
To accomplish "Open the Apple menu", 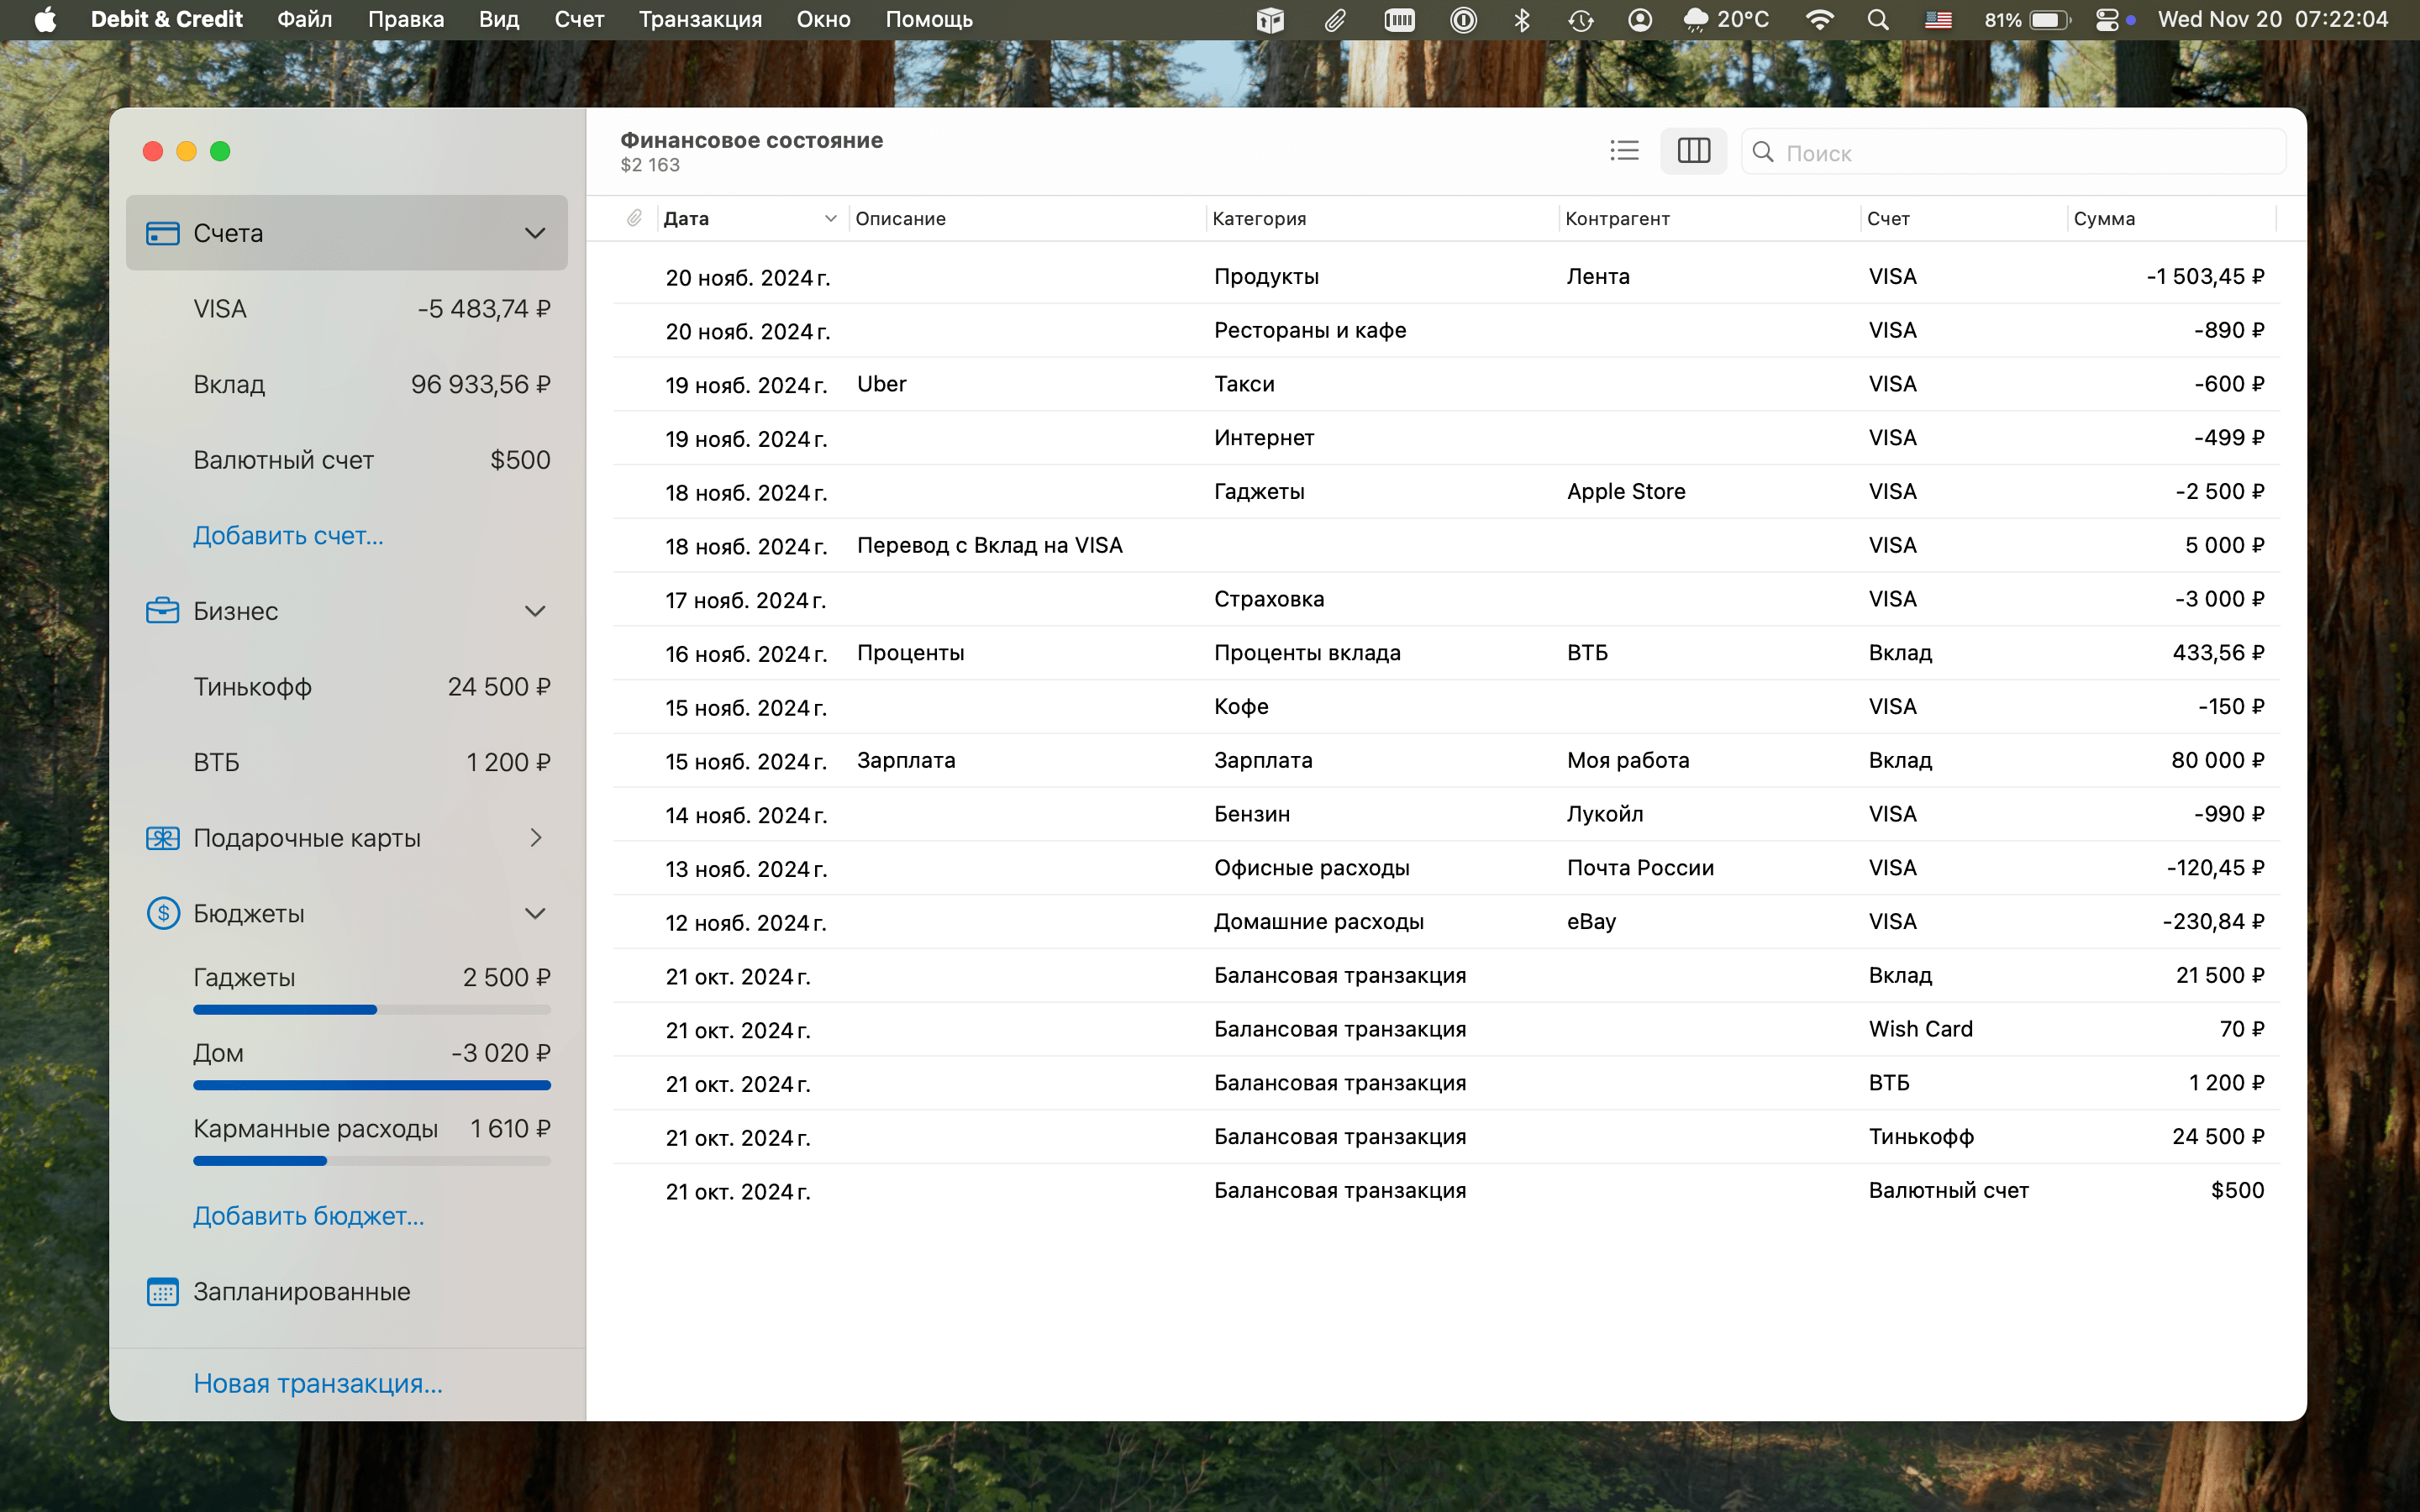I will [x=45, y=19].
